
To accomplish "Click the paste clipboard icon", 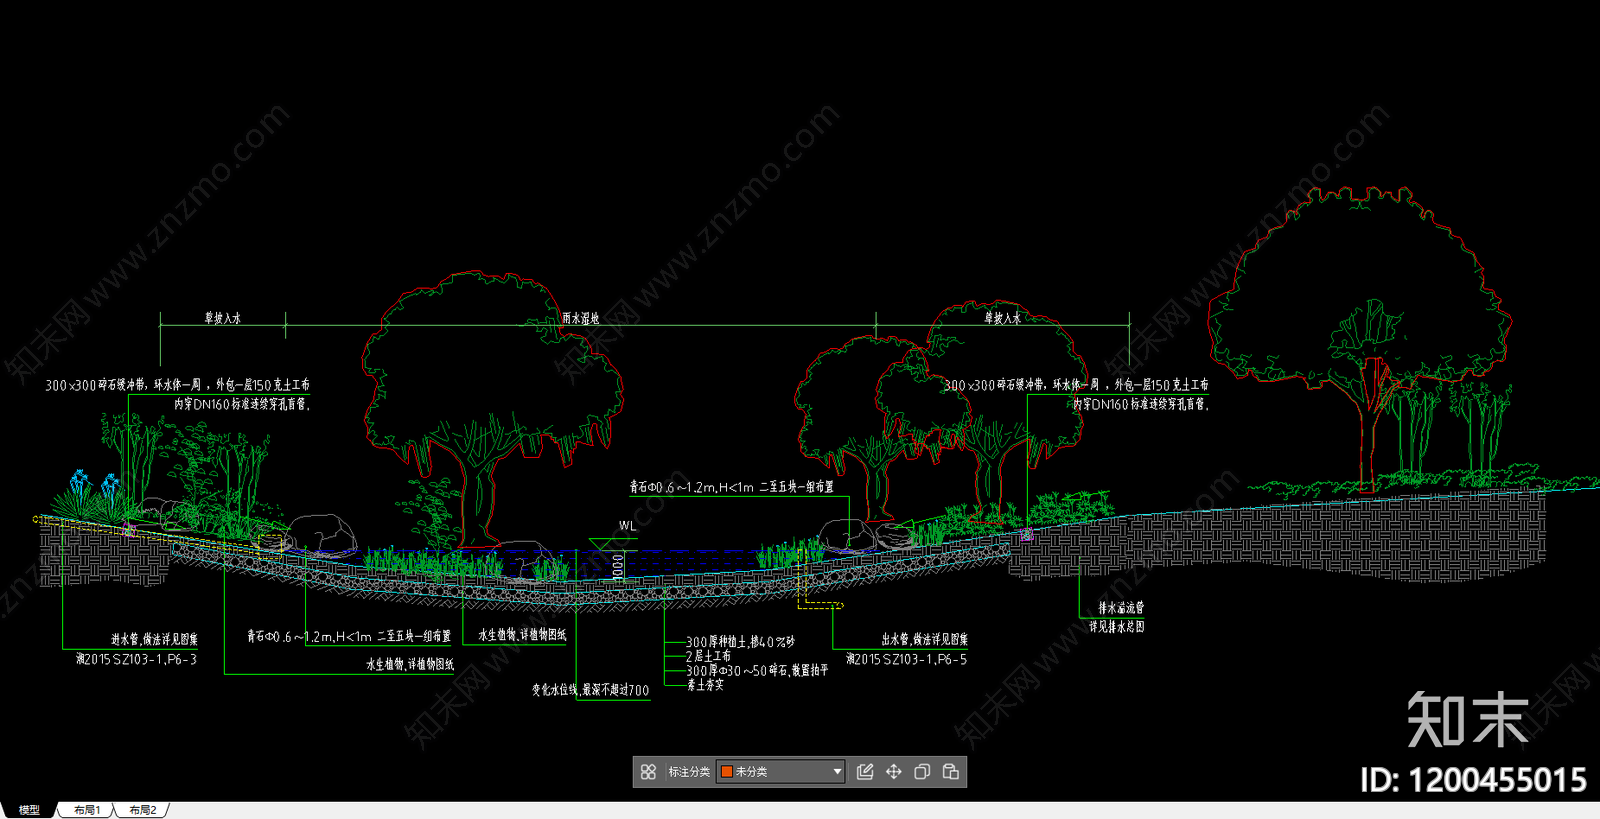I will [951, 772].
